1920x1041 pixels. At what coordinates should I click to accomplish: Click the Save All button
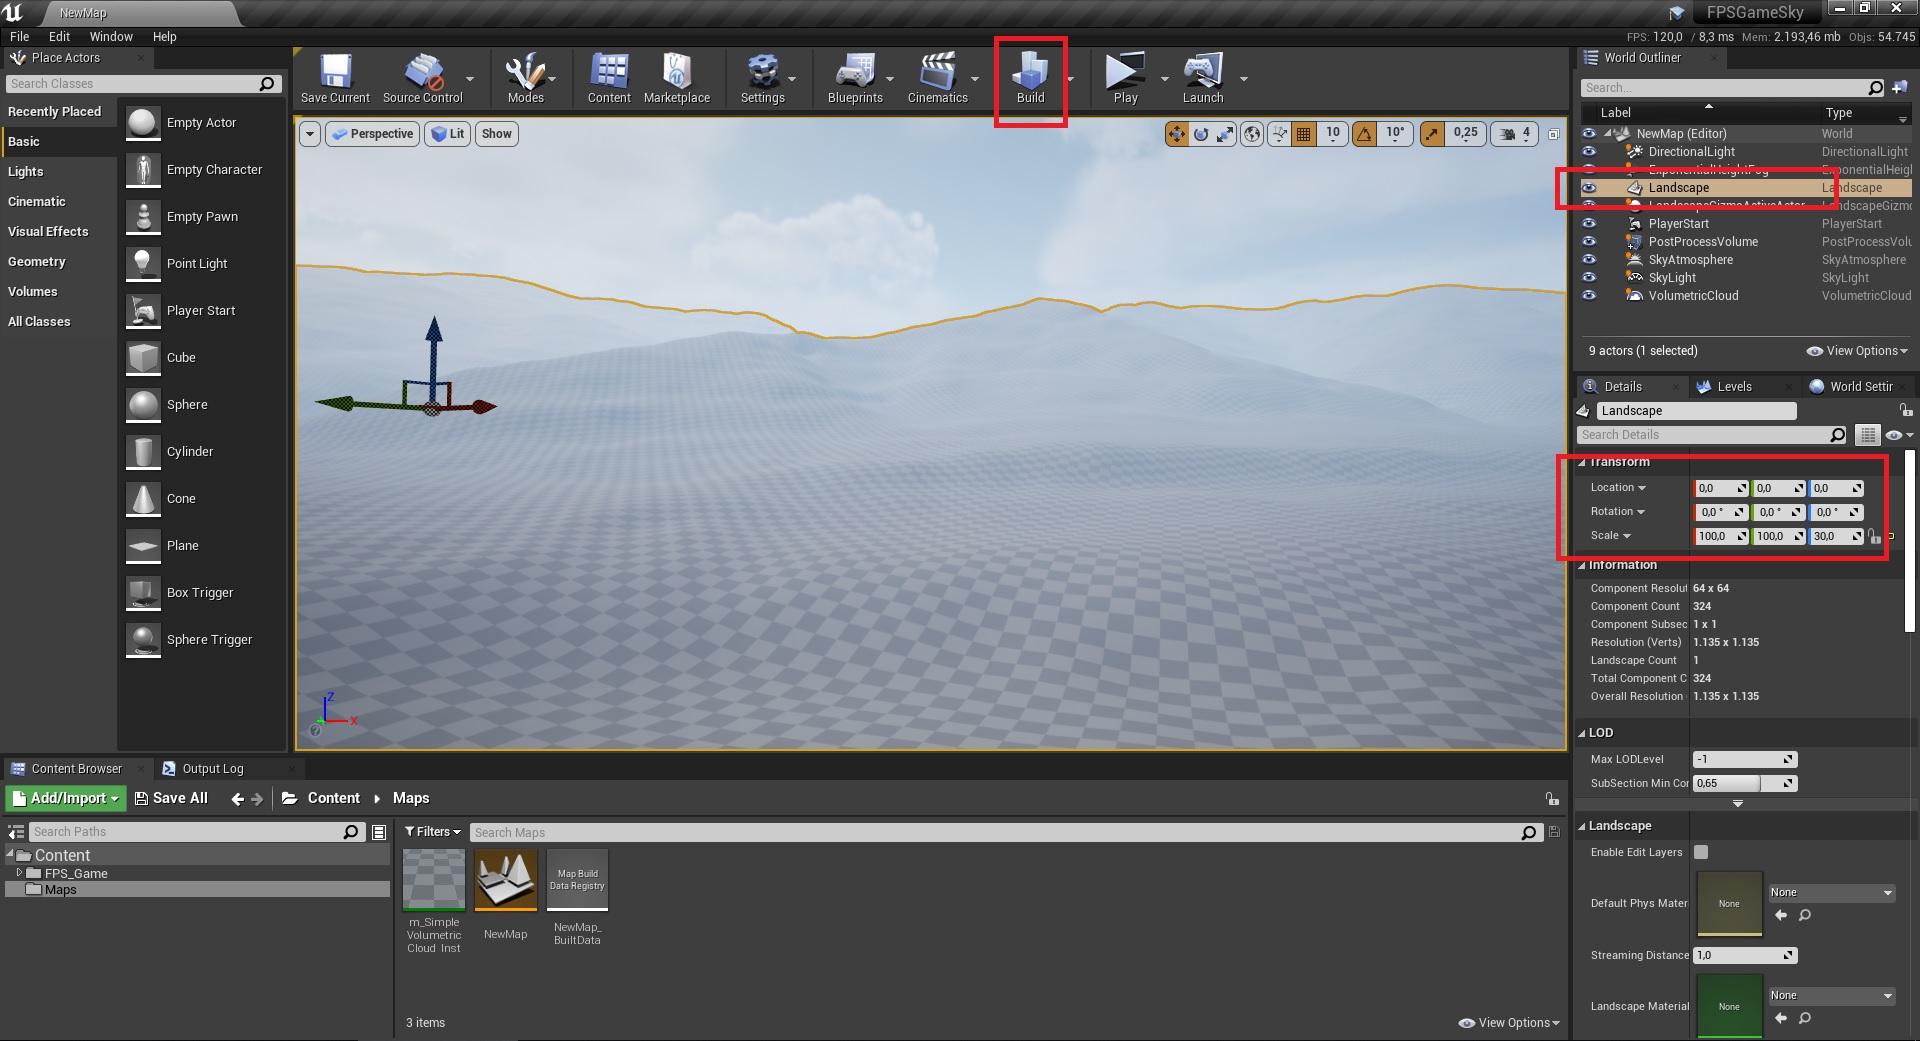click(x=171, y=798)
